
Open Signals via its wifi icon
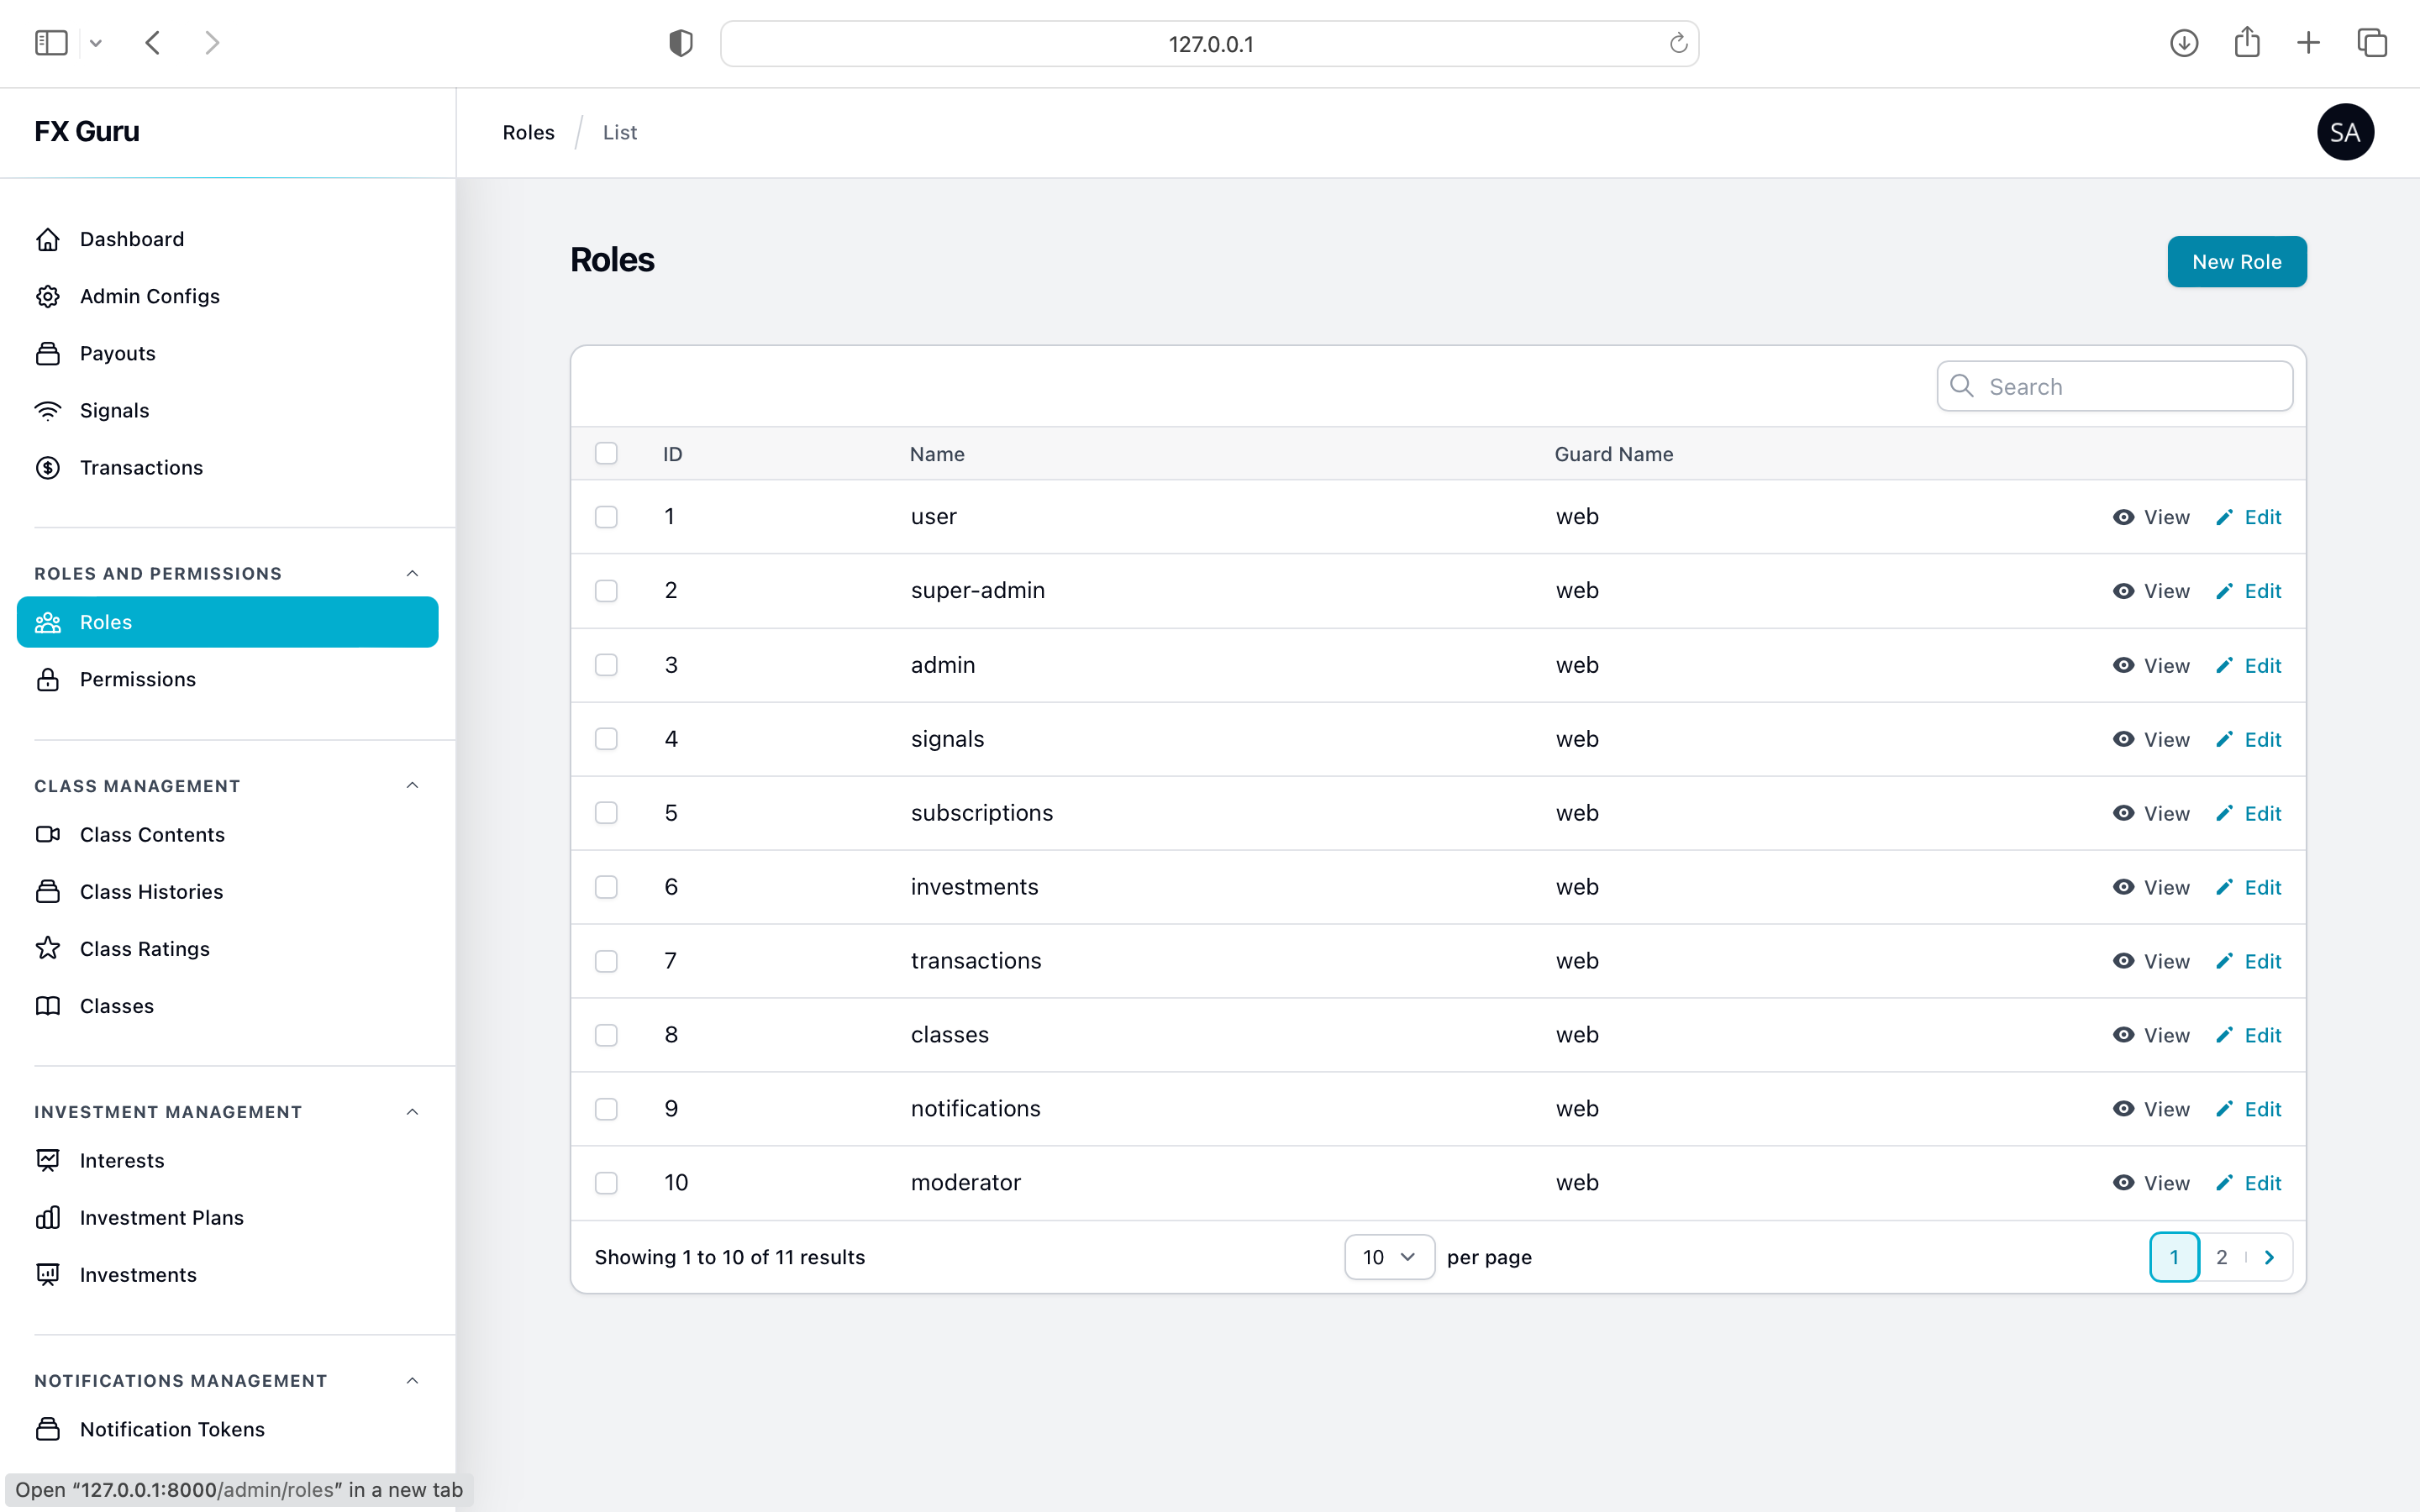pyautogui.click(x=48, y=411)
